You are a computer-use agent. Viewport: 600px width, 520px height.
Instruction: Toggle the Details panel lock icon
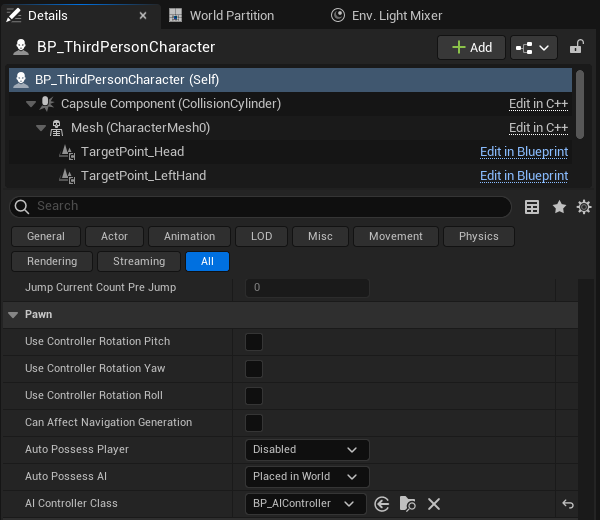click(576, 47)
